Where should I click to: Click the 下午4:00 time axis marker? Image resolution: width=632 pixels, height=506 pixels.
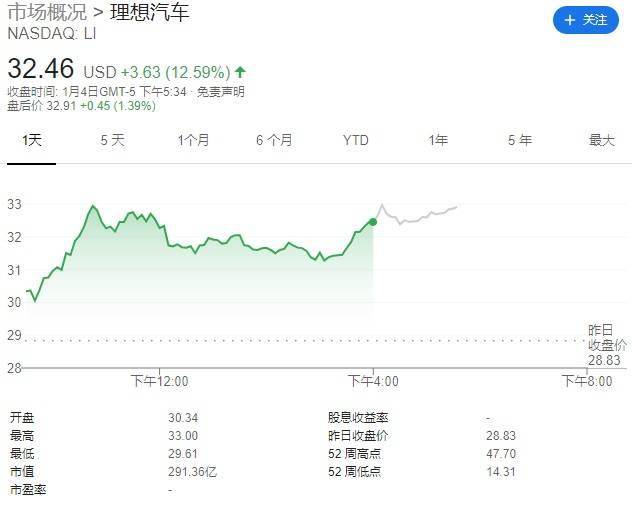click(373, 381)
